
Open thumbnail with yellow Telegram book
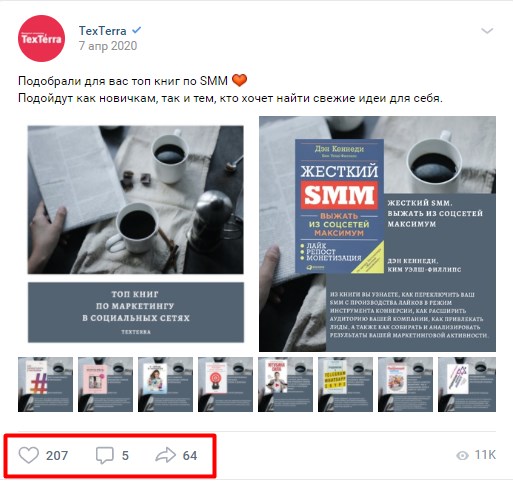tap(345, 384)
